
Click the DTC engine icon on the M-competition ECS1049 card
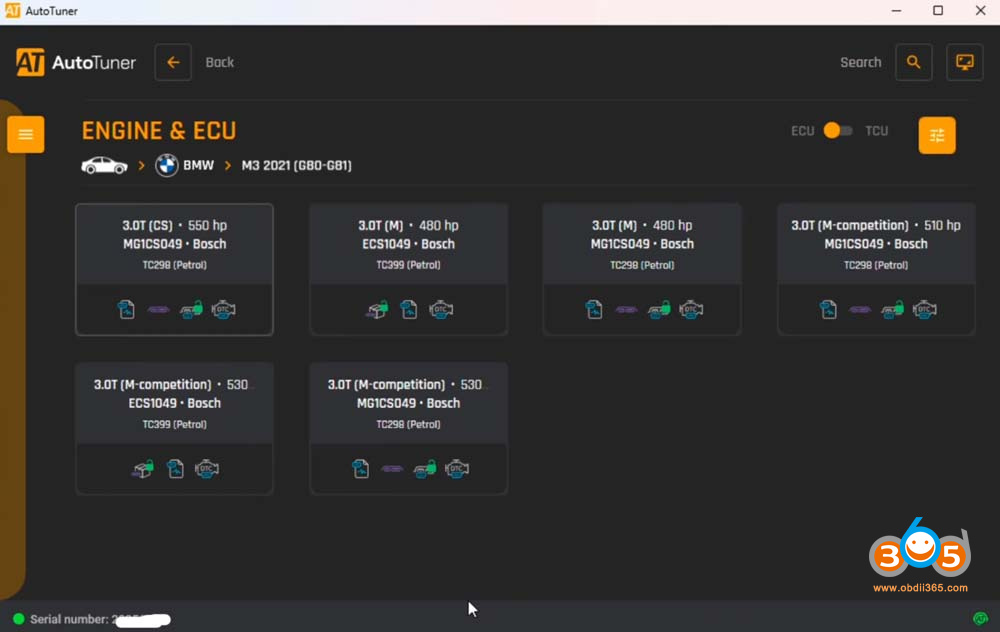(207, 469)
